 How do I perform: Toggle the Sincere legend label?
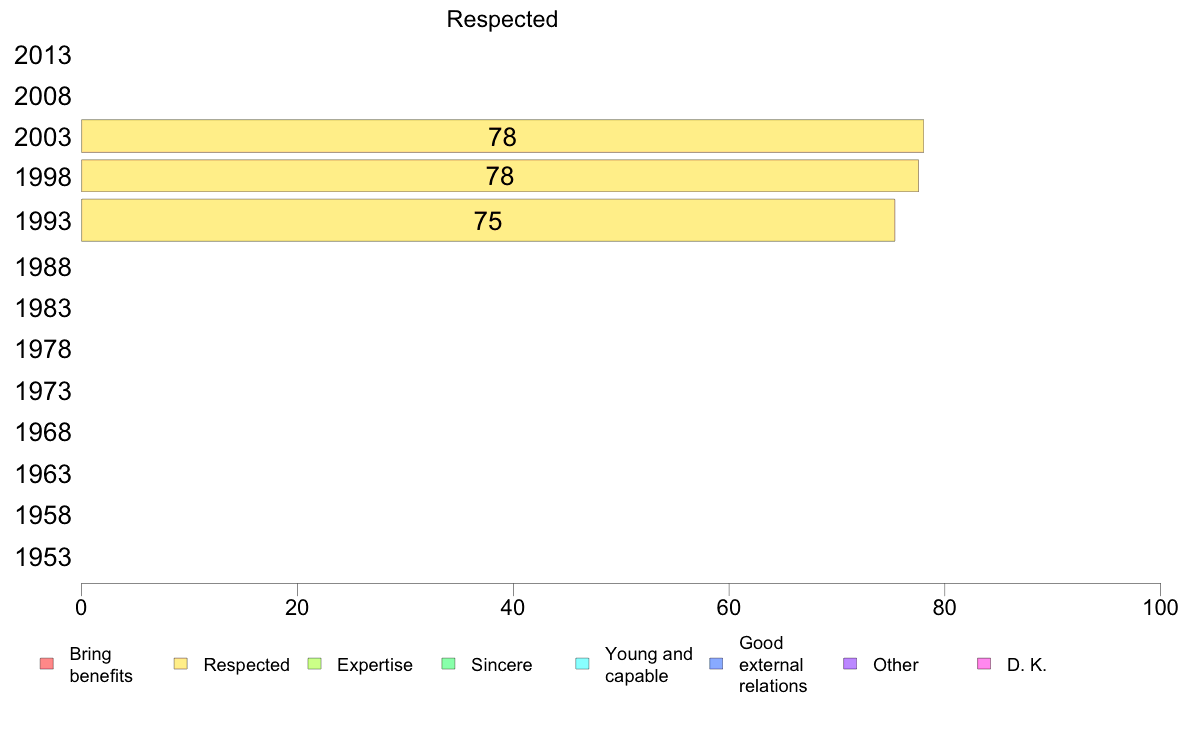(x=502, y=665)
